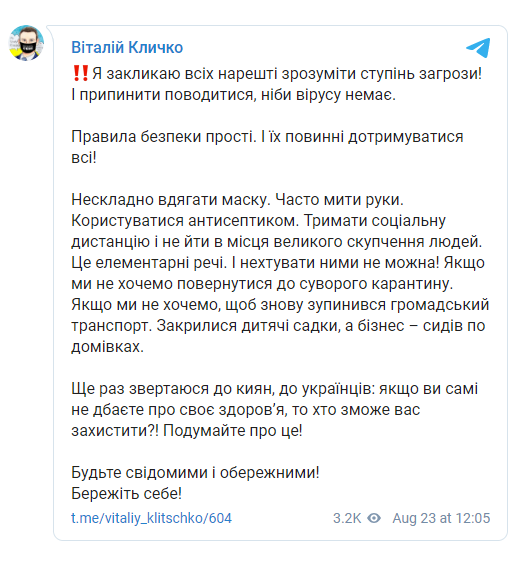Follow the t.me/vitaliy_klitschko/604 post link
Viewport: 526px width, 561px height.
coord(151,518)
